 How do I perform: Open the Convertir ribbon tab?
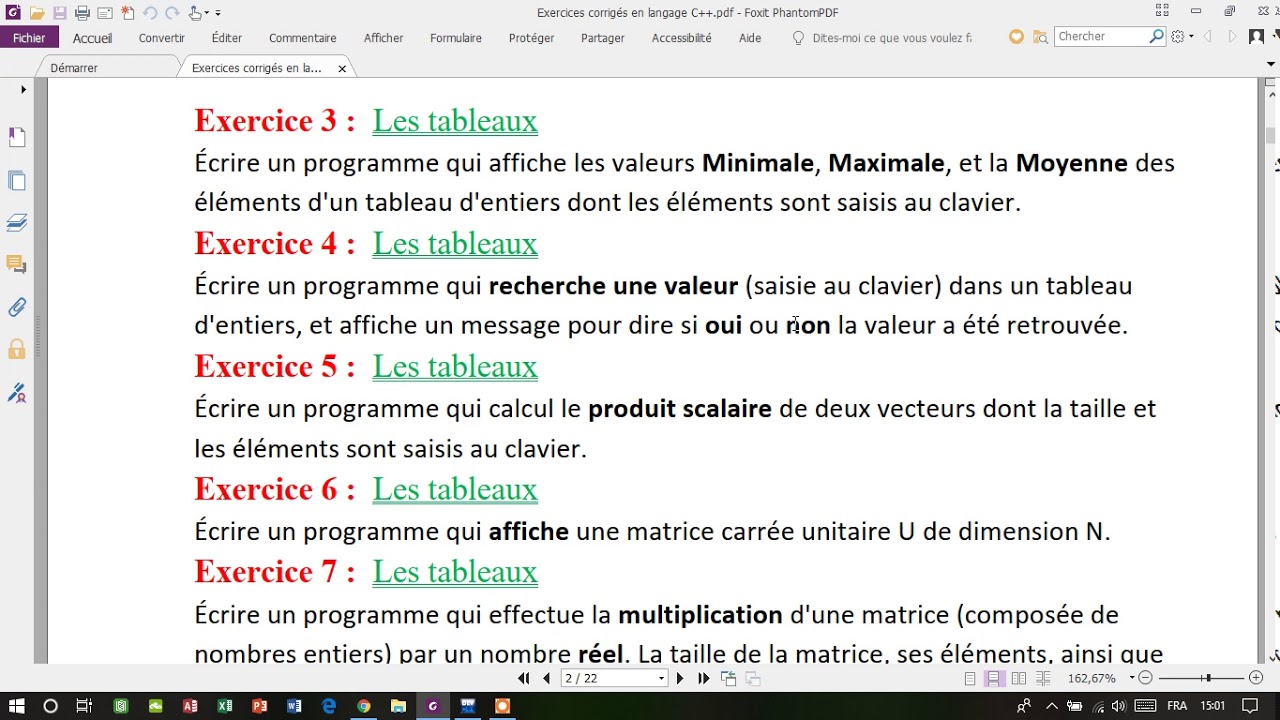(x=162, y=38)
